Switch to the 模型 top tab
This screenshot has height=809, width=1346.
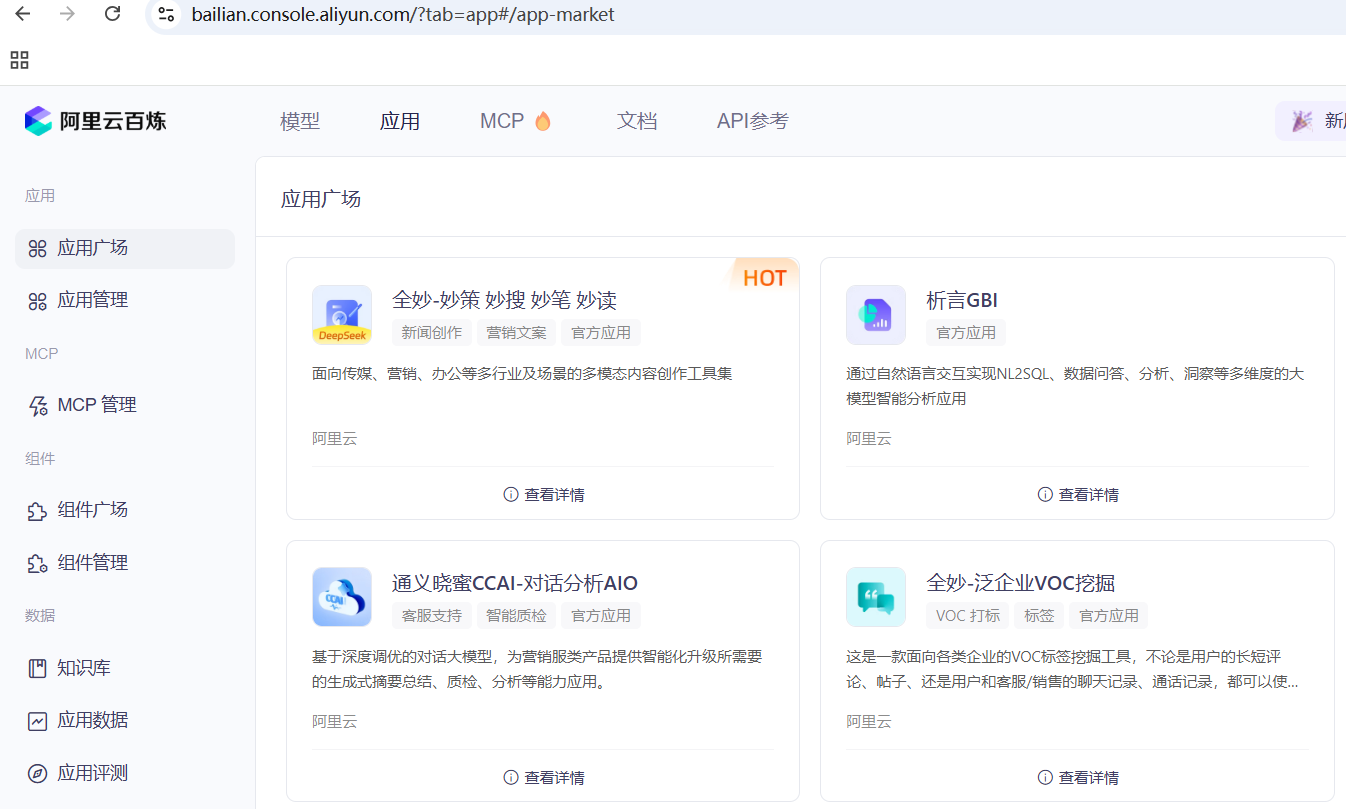click(300, 121)
